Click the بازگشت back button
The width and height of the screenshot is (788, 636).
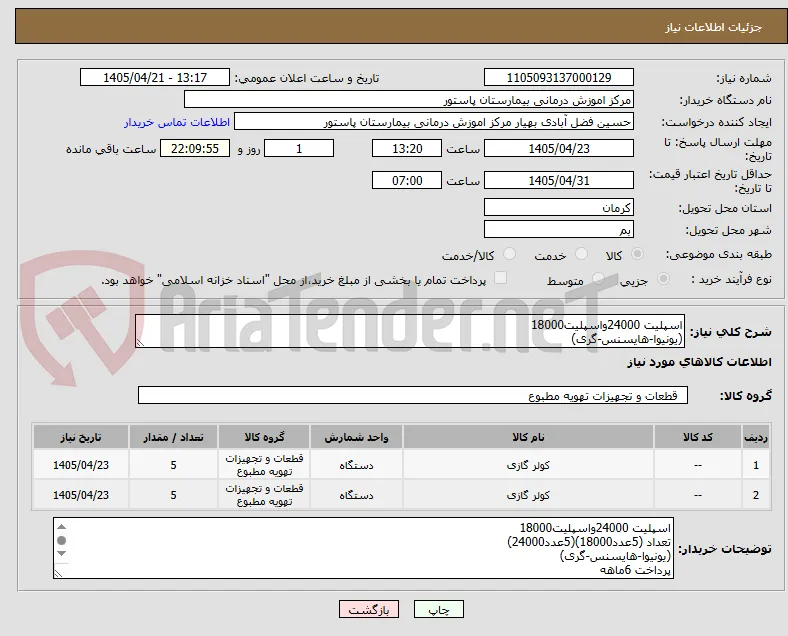coord(369,609)
